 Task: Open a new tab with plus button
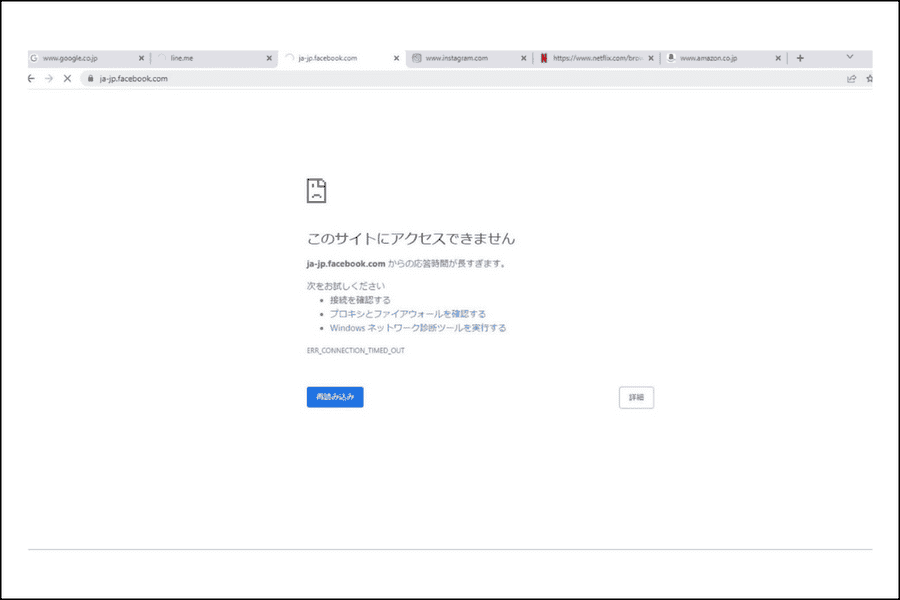coord(800,58)
